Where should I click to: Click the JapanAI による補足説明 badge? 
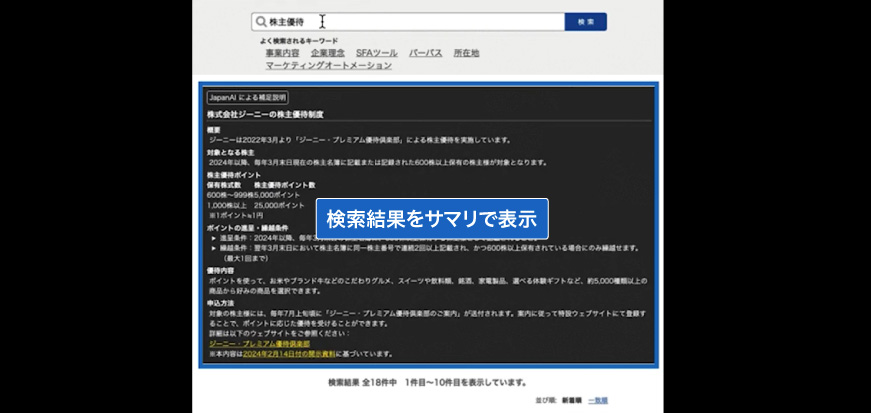247,98
